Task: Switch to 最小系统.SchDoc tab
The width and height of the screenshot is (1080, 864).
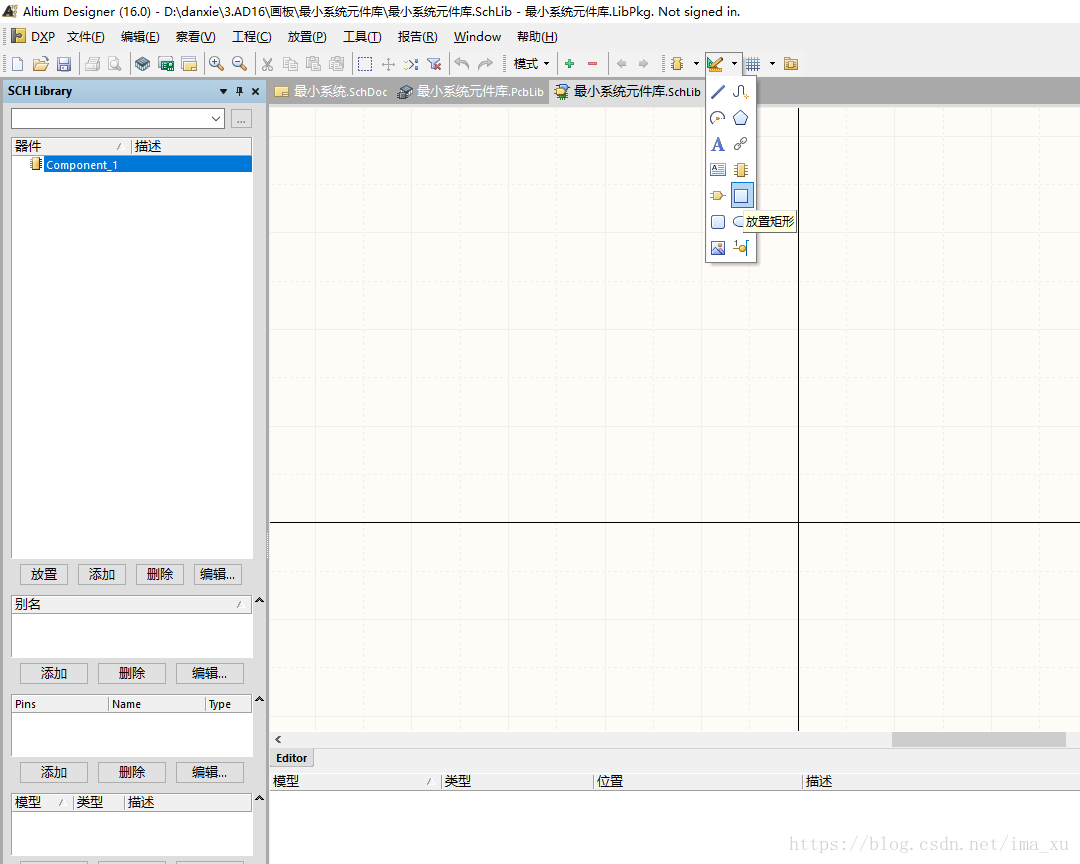Action: click(331, 92)
